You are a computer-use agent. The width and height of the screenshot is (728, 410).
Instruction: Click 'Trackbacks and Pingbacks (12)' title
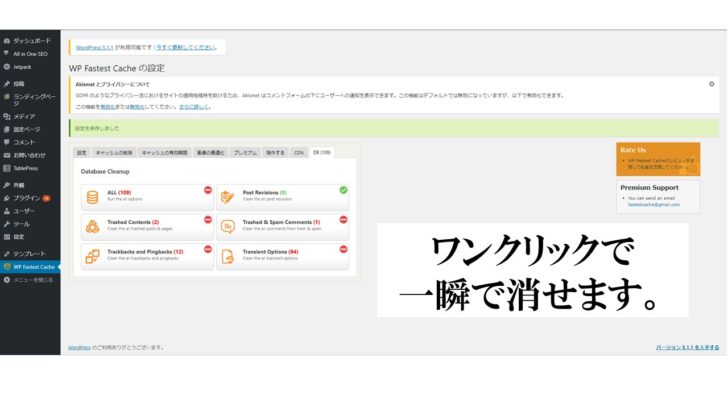(x=145, y=252)
